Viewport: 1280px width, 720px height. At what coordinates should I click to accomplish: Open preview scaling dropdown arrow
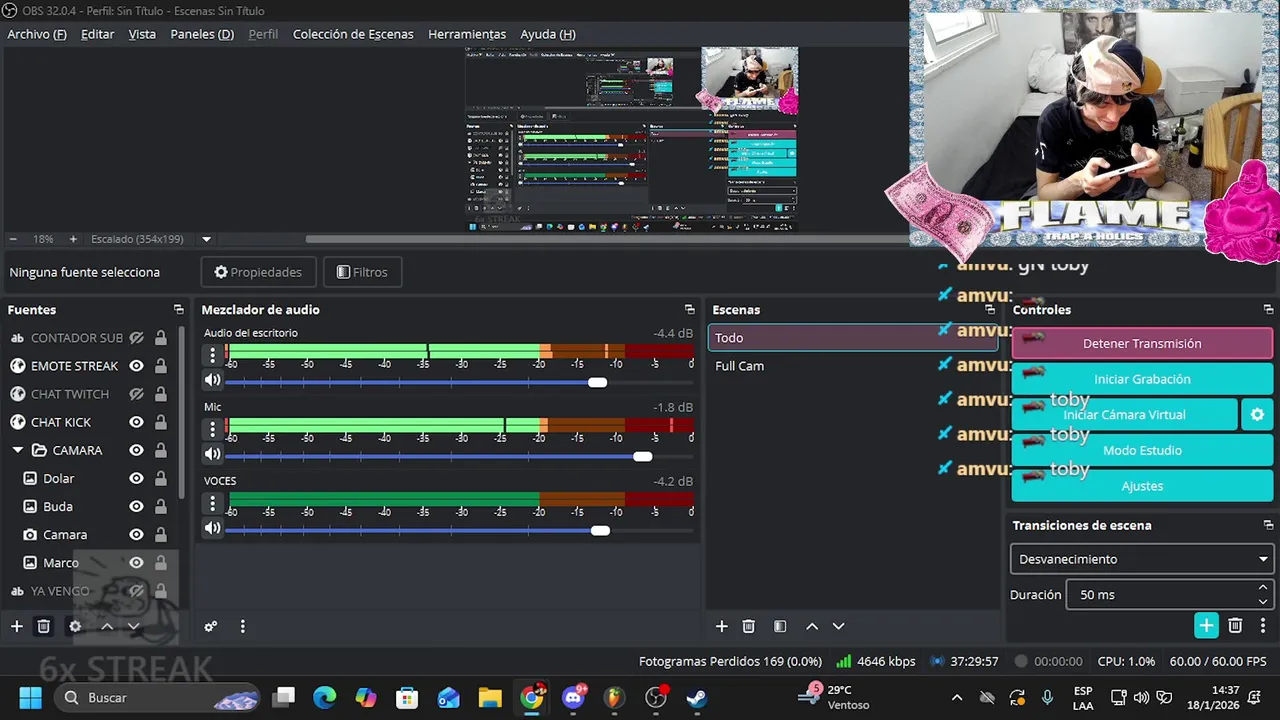pyautogui.click(x=207, y=239)
